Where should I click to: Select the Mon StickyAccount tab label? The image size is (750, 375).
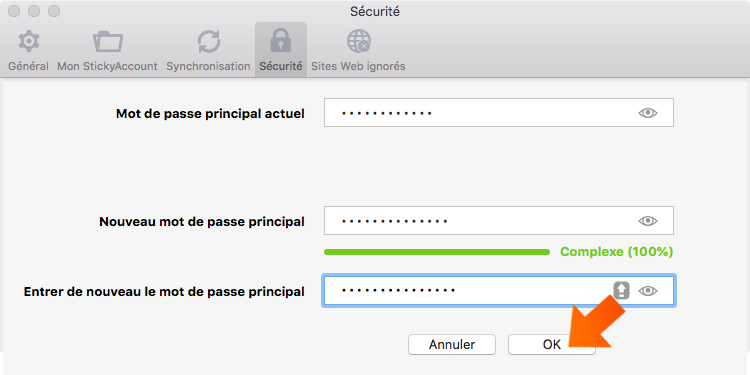click(x=107, y=66)
